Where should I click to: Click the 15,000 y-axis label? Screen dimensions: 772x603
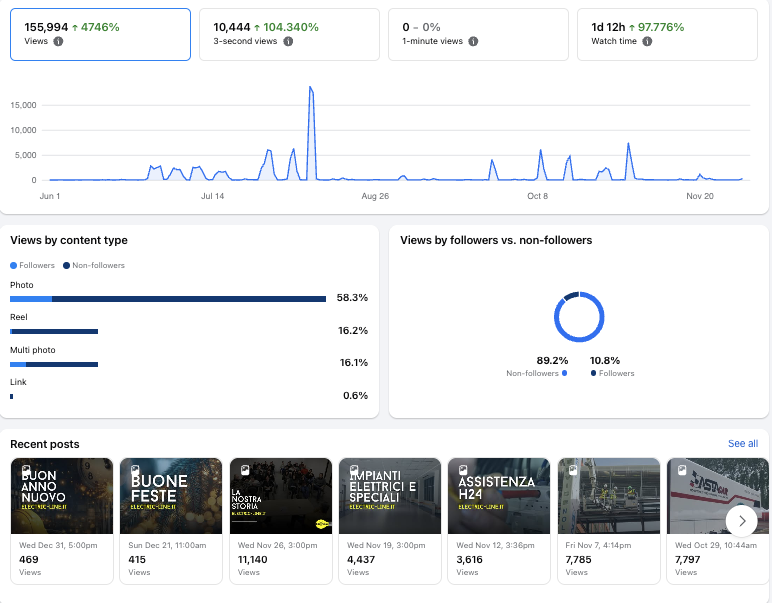pyautogui.click(x=23, y=105)
